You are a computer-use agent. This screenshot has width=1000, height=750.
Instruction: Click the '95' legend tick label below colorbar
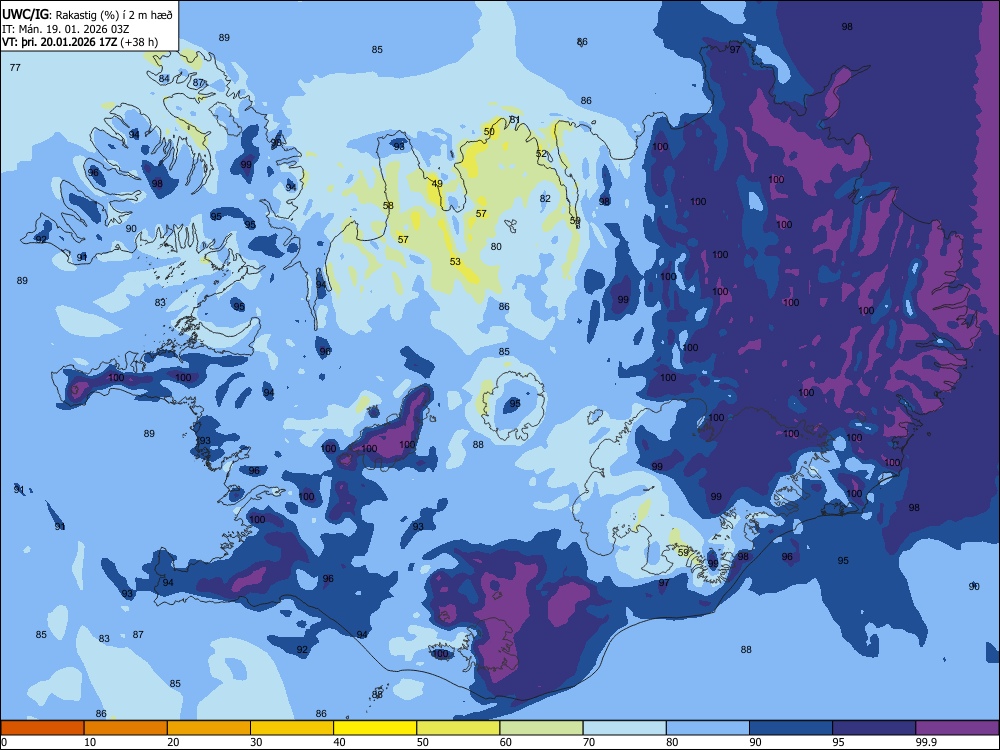pos(839,742)
